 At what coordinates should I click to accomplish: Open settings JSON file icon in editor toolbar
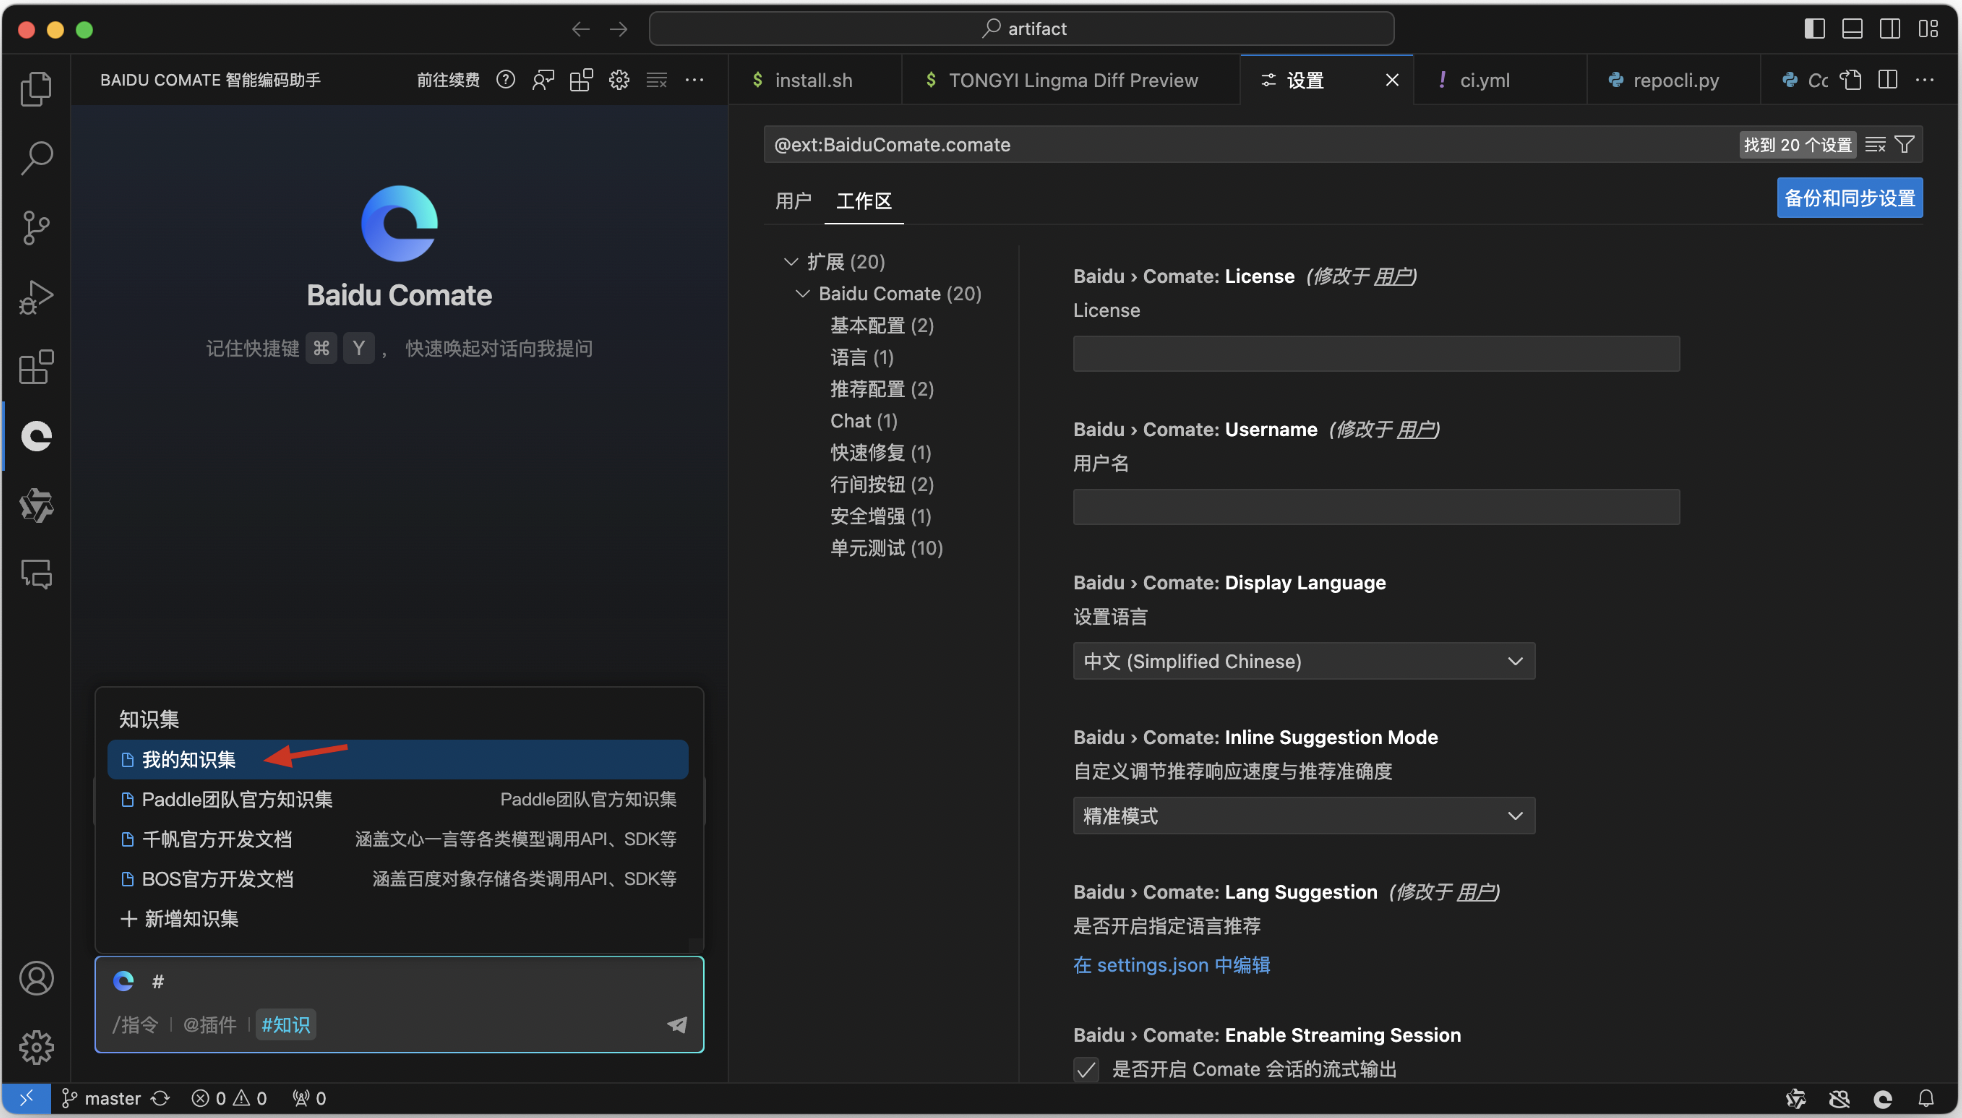point(1851,80)
